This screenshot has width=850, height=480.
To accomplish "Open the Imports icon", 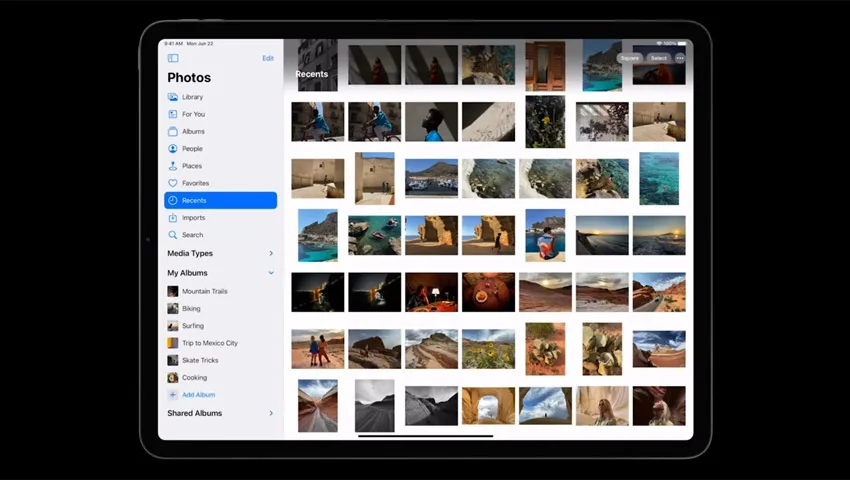I will pos(172,217).
